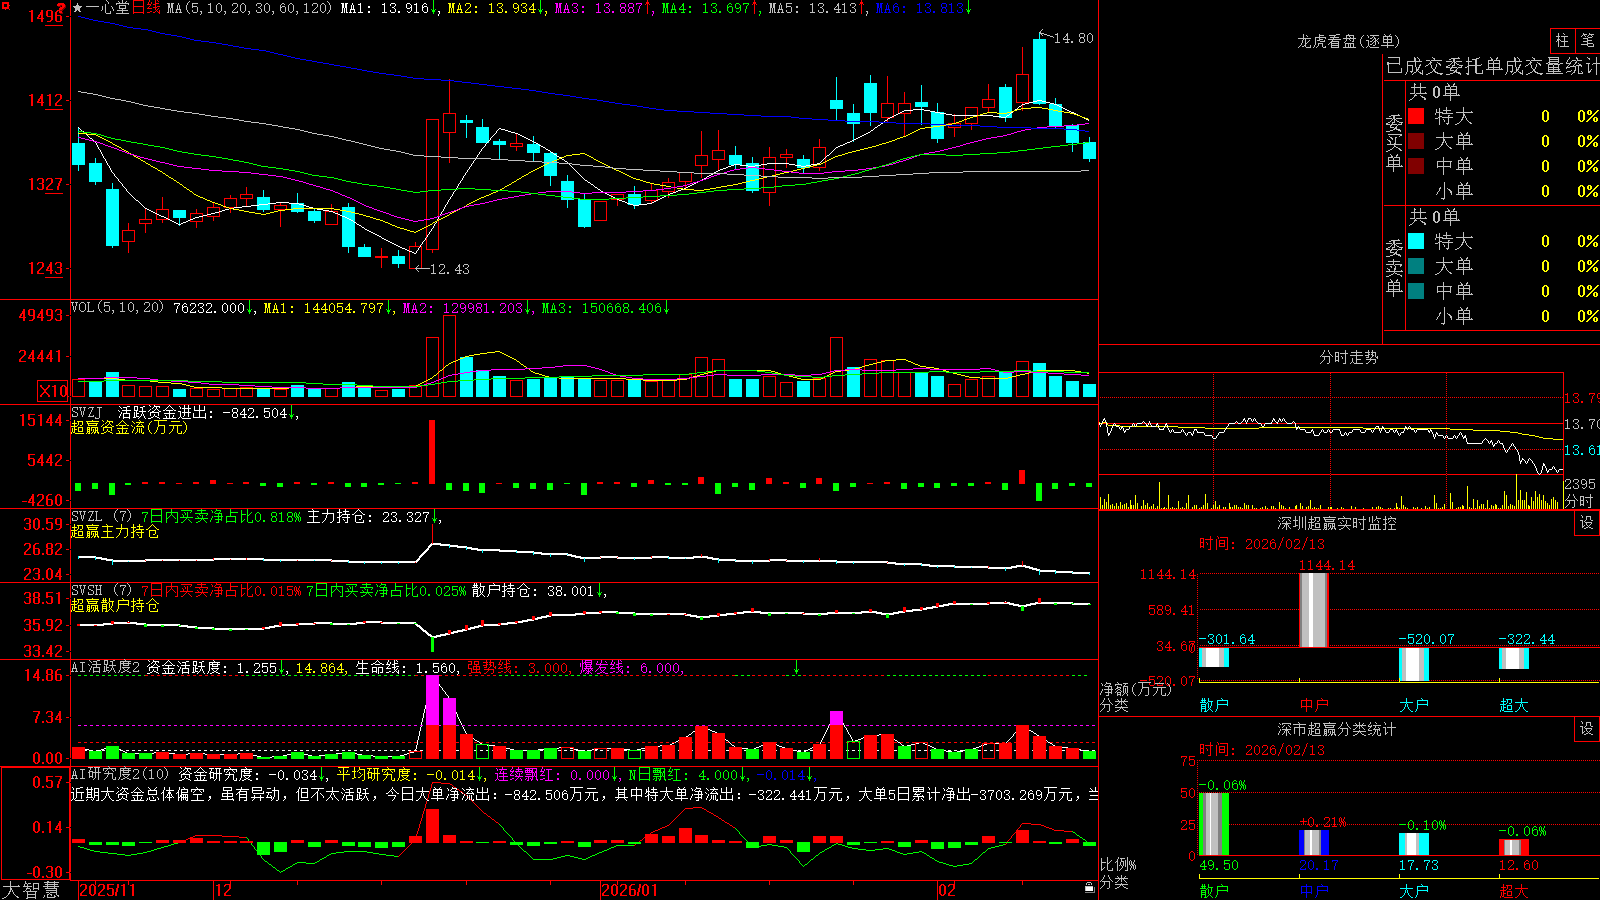Click the 1144.14 中户 net inflow bar

[1314, 610]
